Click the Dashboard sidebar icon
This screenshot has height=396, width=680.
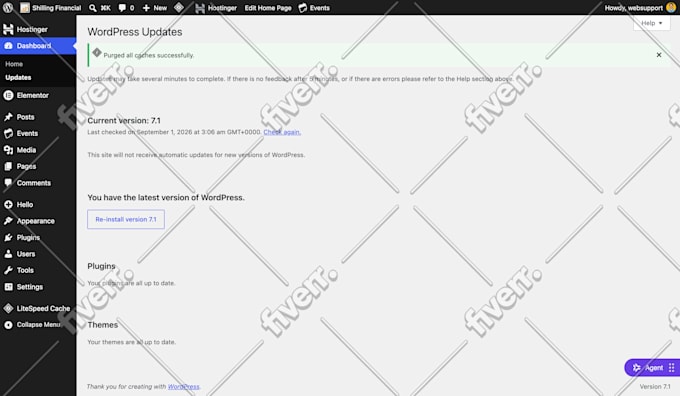click(x=8, y=46)
